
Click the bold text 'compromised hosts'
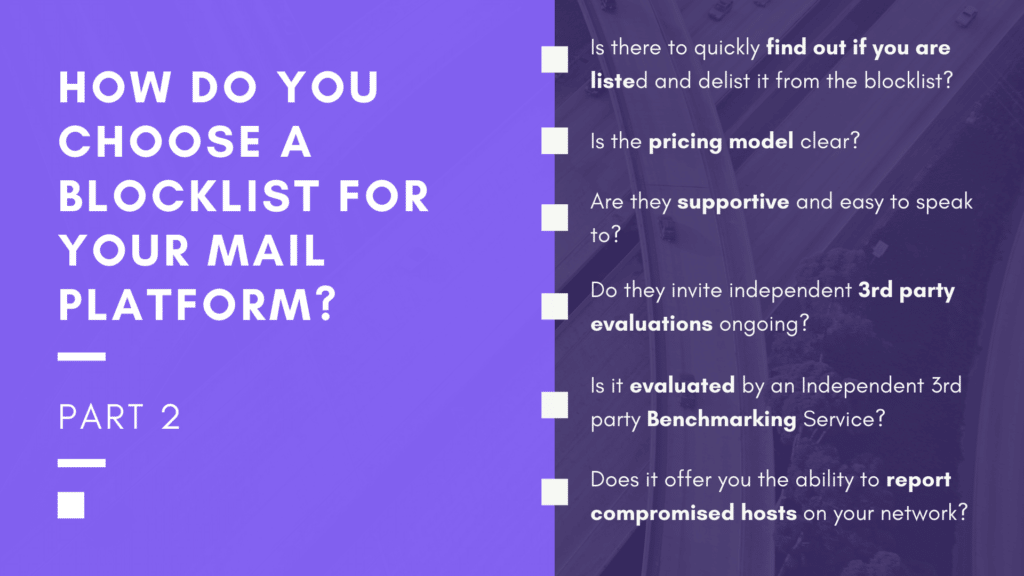coord(694,513)
